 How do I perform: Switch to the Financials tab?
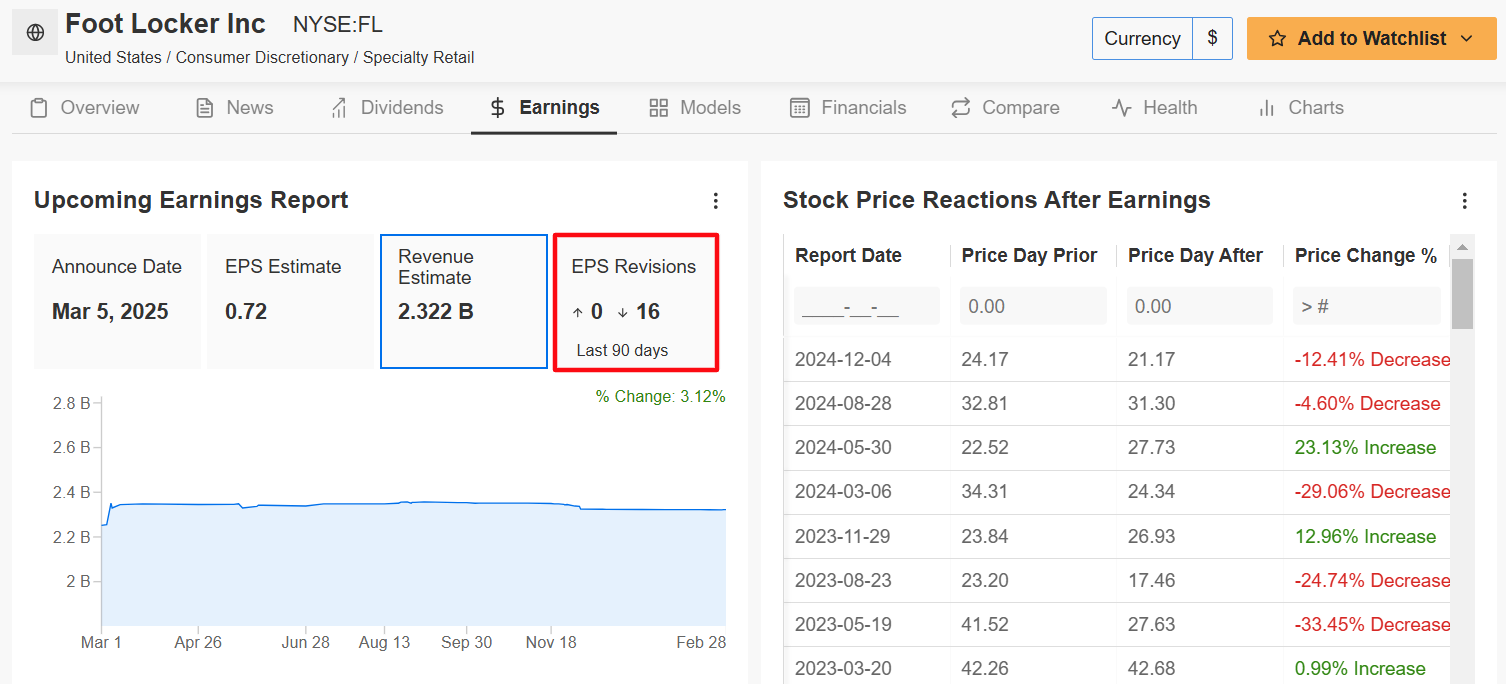click(x=848, y=108)
